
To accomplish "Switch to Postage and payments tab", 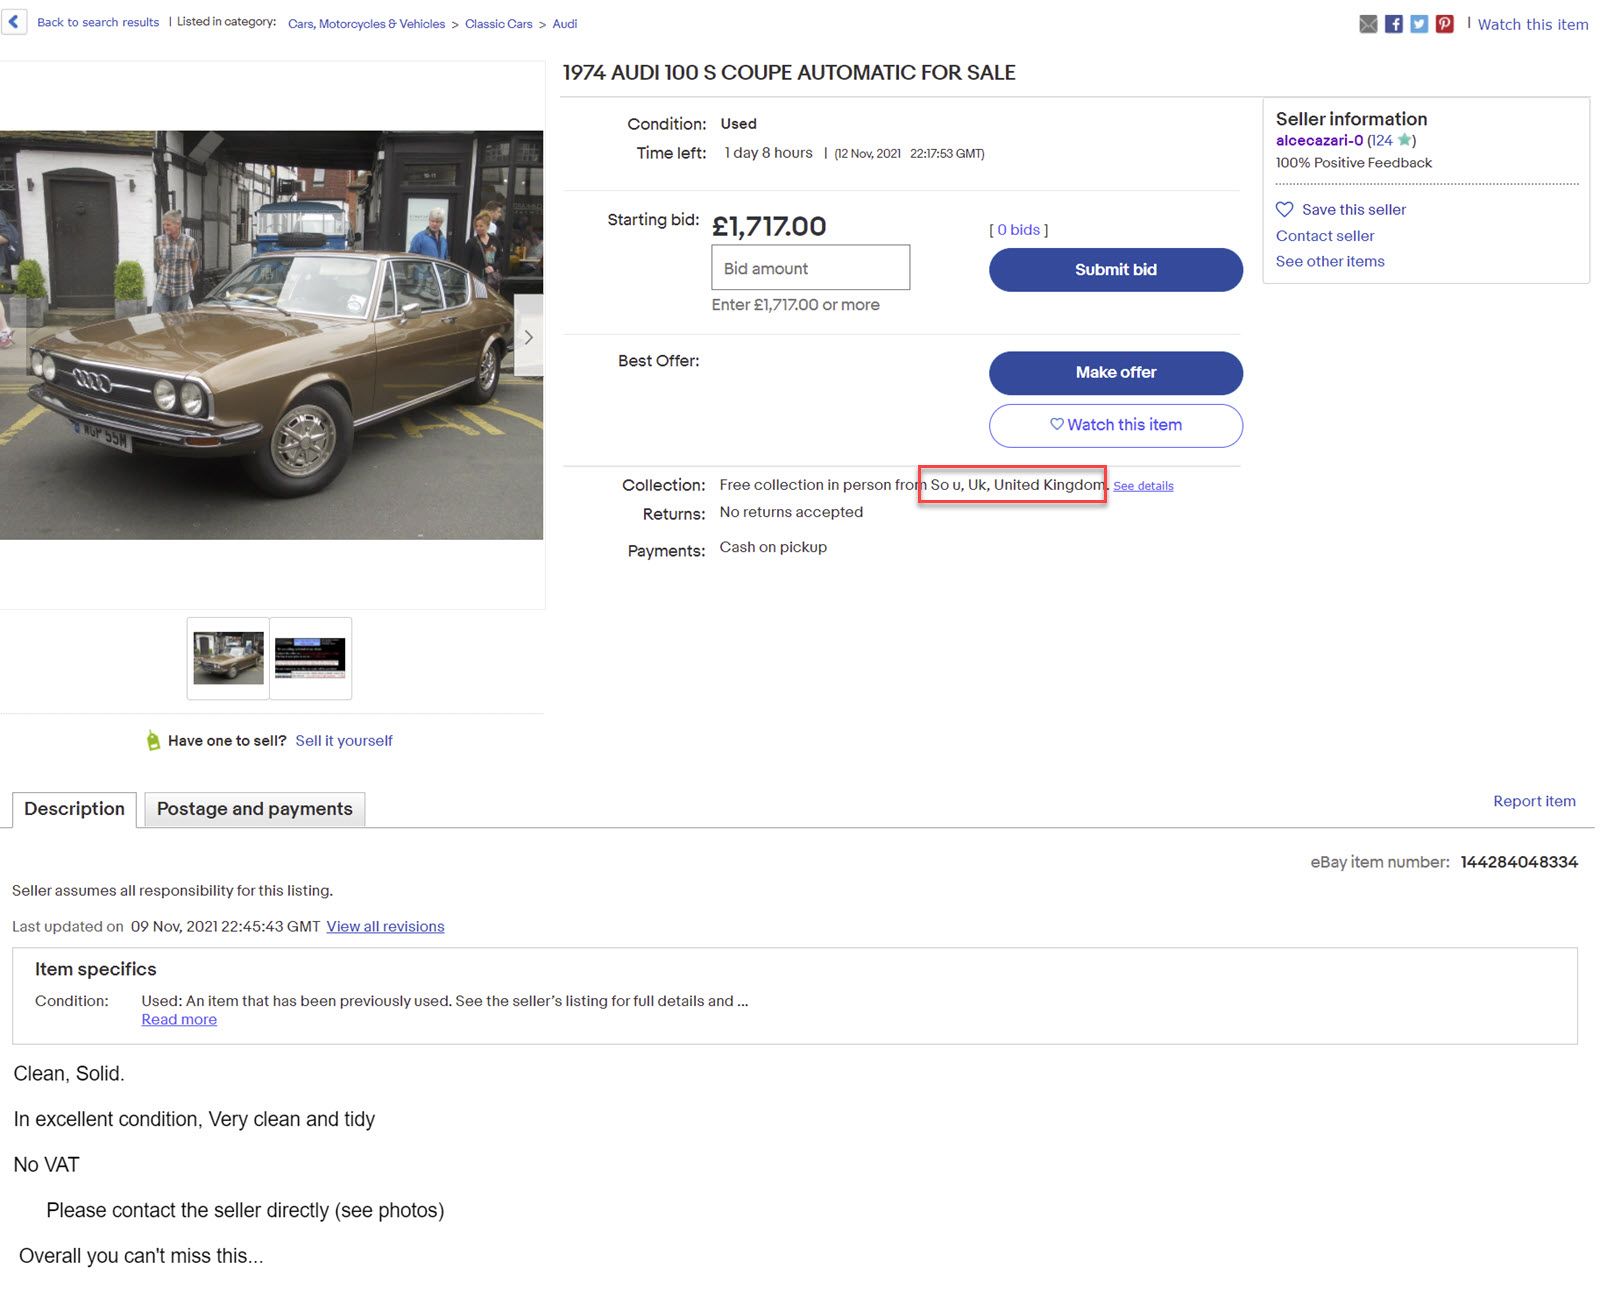I will tap(255, 809).
